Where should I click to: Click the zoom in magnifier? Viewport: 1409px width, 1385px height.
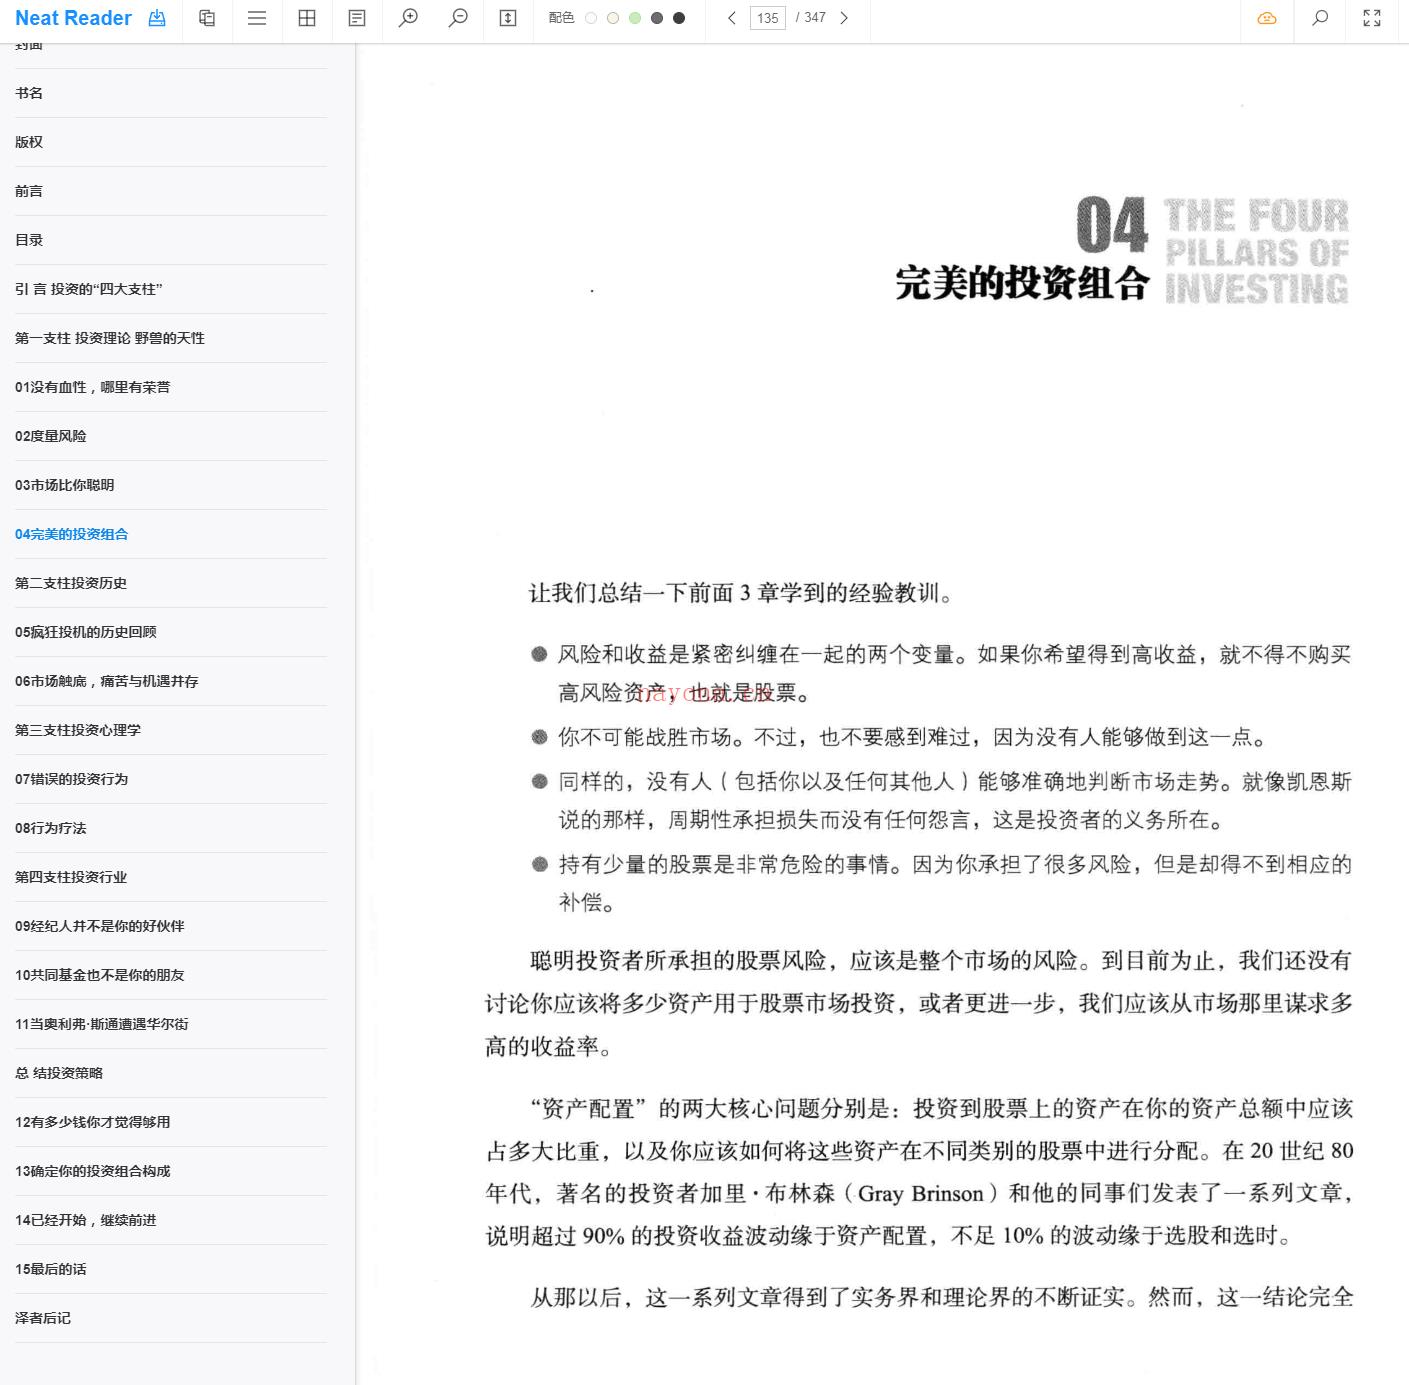click(408, 18)
